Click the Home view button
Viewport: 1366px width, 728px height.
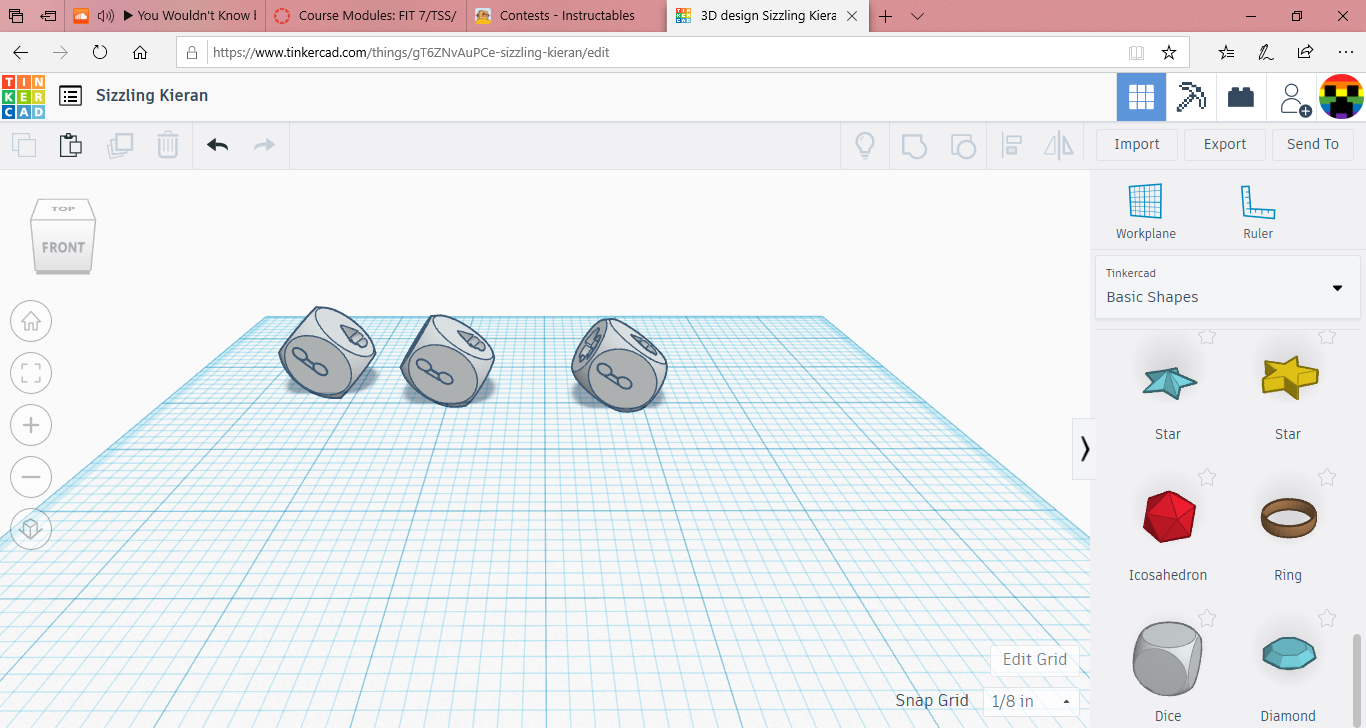click(31, 322)
